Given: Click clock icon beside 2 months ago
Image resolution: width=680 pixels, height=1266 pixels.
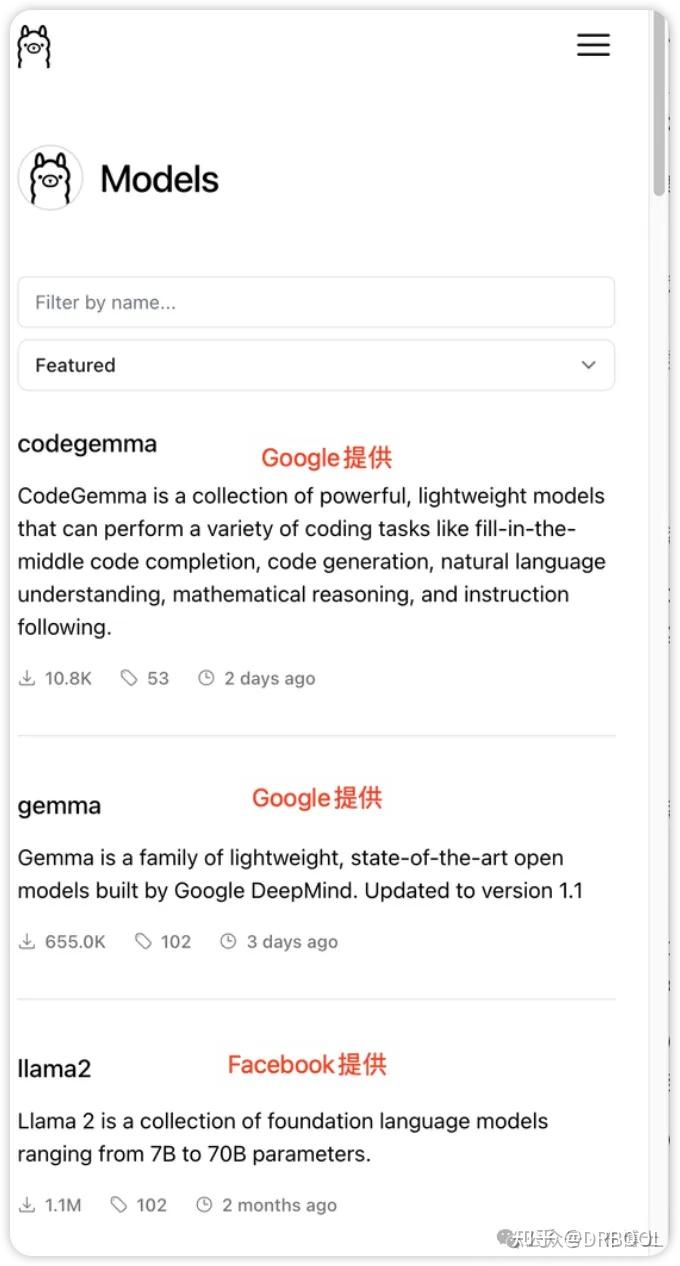Looking at the screenshot, I should 204,1205.
